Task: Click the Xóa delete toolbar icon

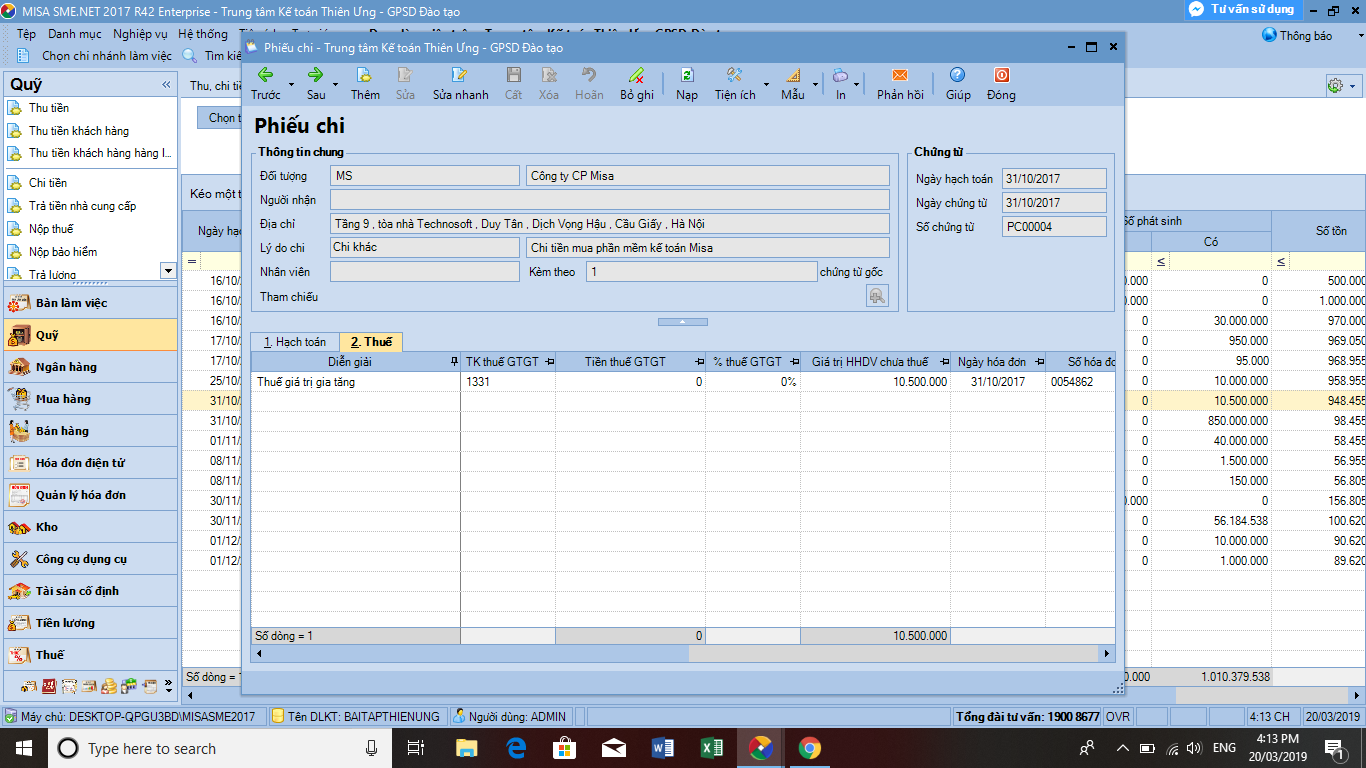Action: tap(549, 75)
